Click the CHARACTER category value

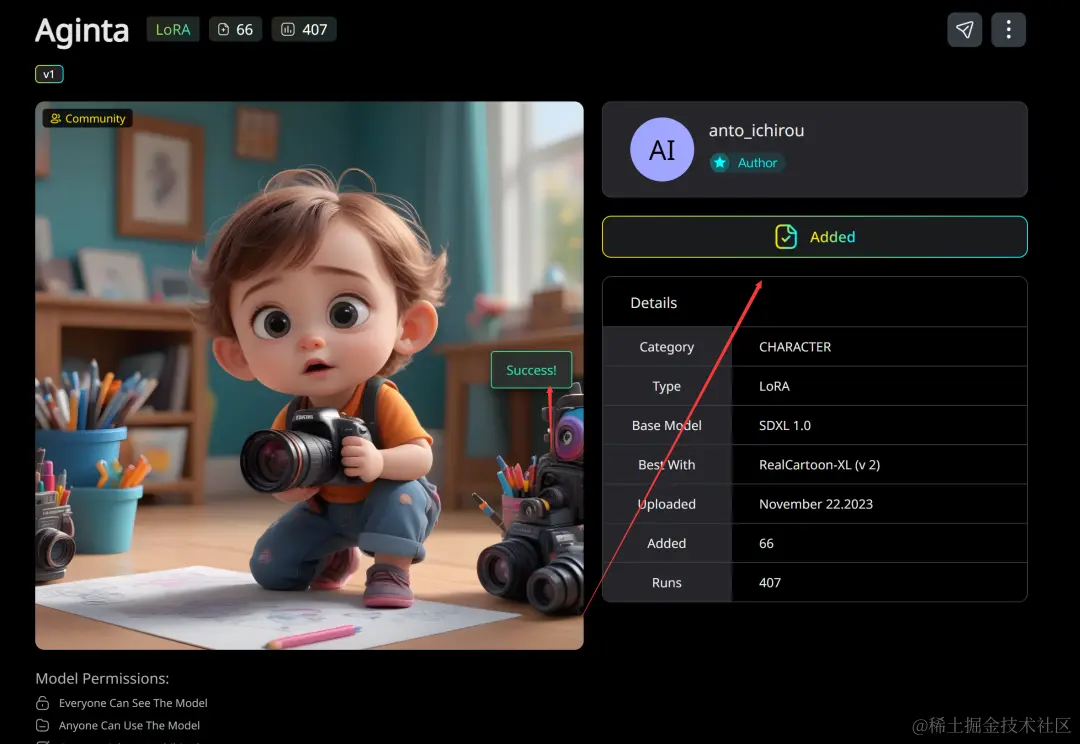point(795,347)
